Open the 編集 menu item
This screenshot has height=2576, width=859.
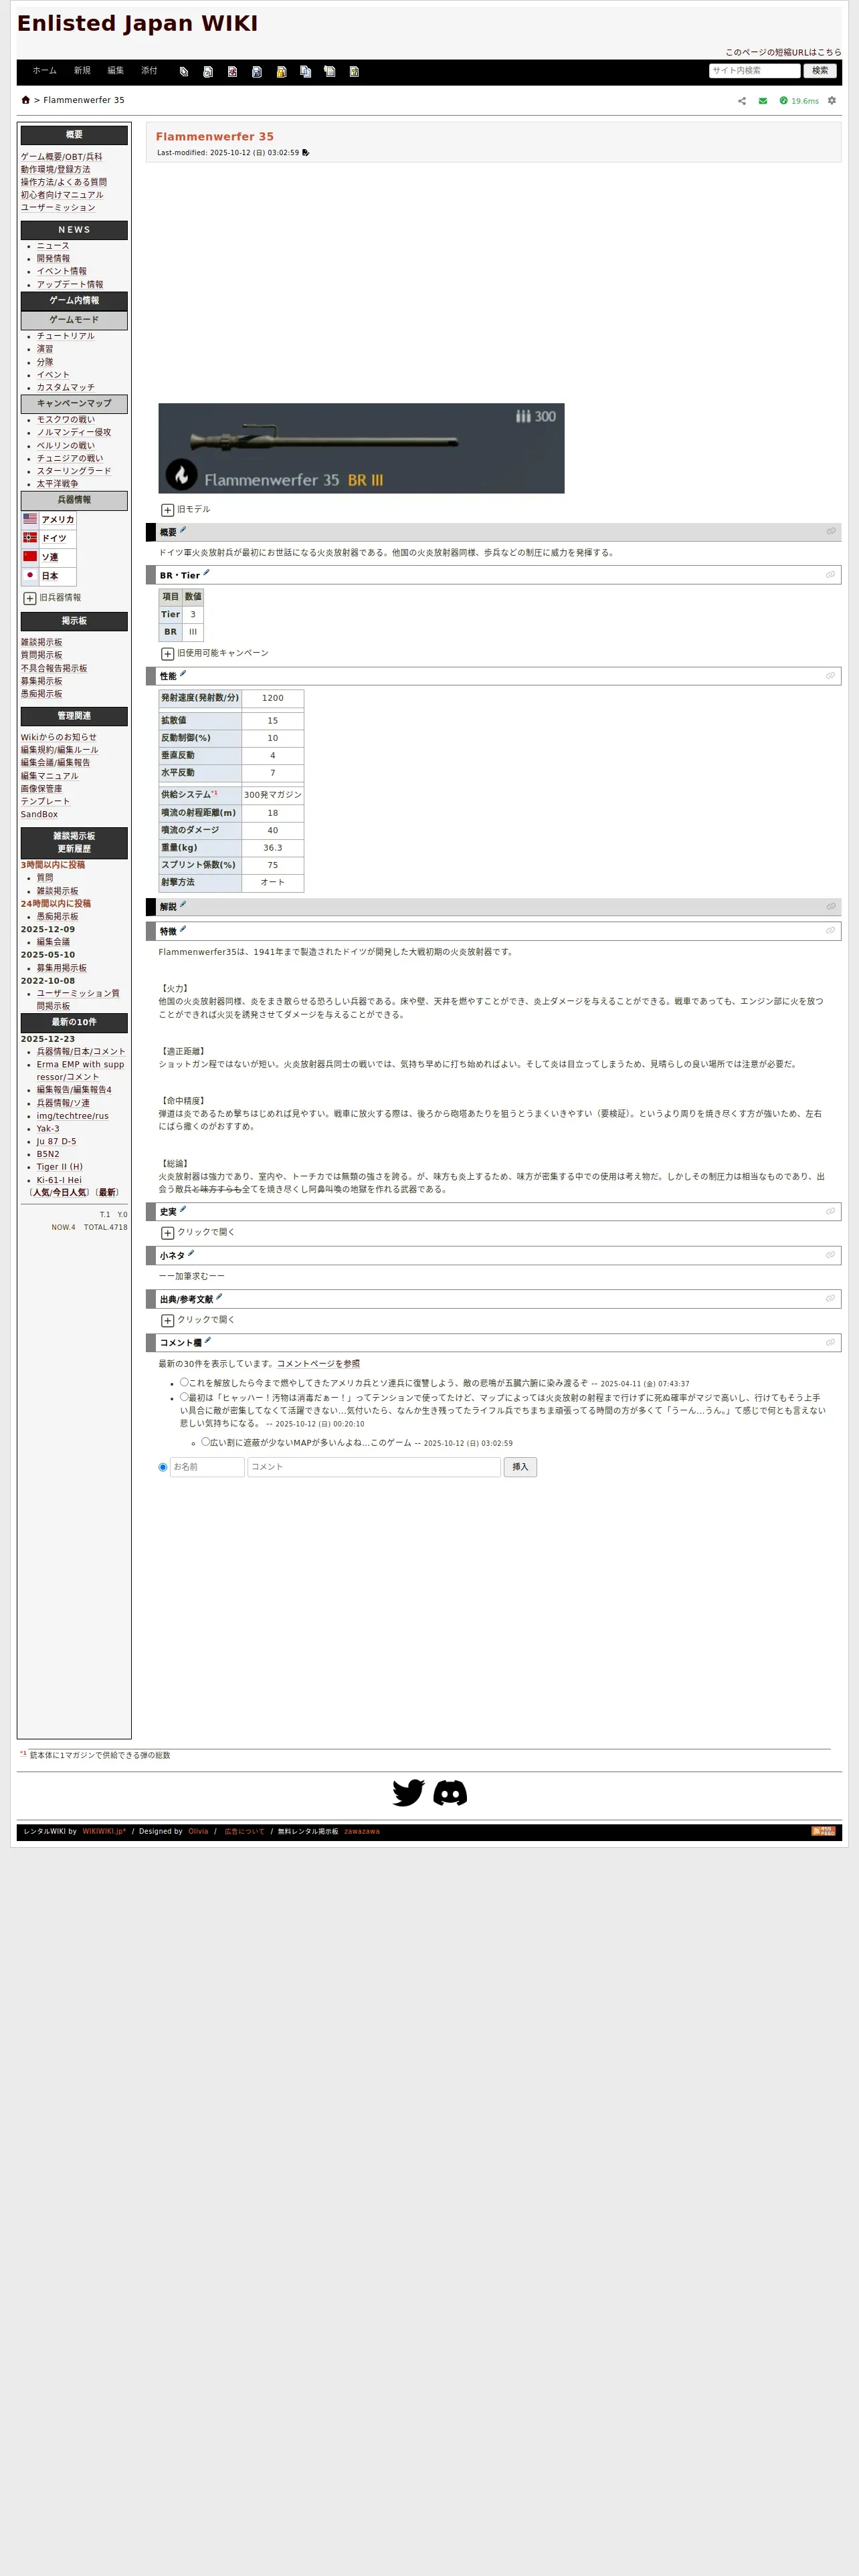tap(116, 71)
